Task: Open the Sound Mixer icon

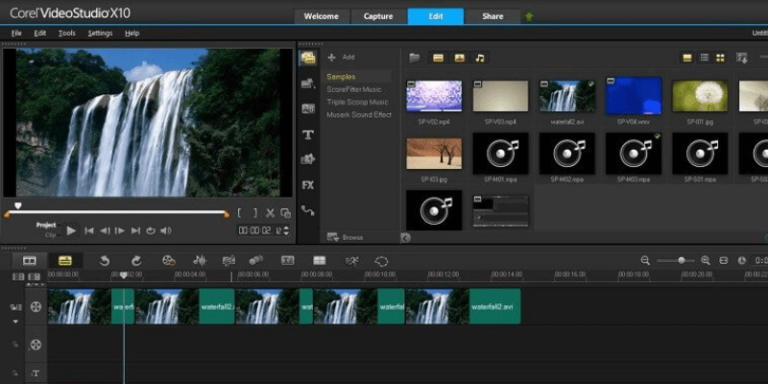Action: 200,261
